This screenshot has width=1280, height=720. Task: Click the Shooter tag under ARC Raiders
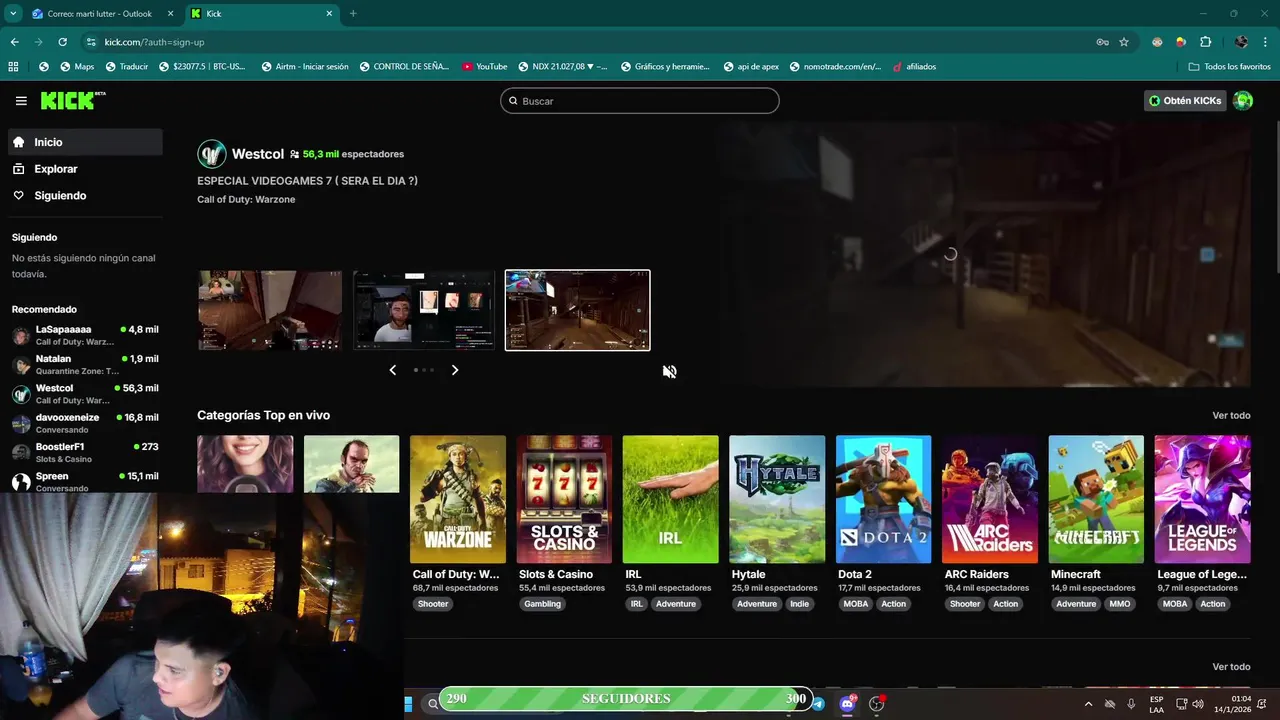point(965,604)
